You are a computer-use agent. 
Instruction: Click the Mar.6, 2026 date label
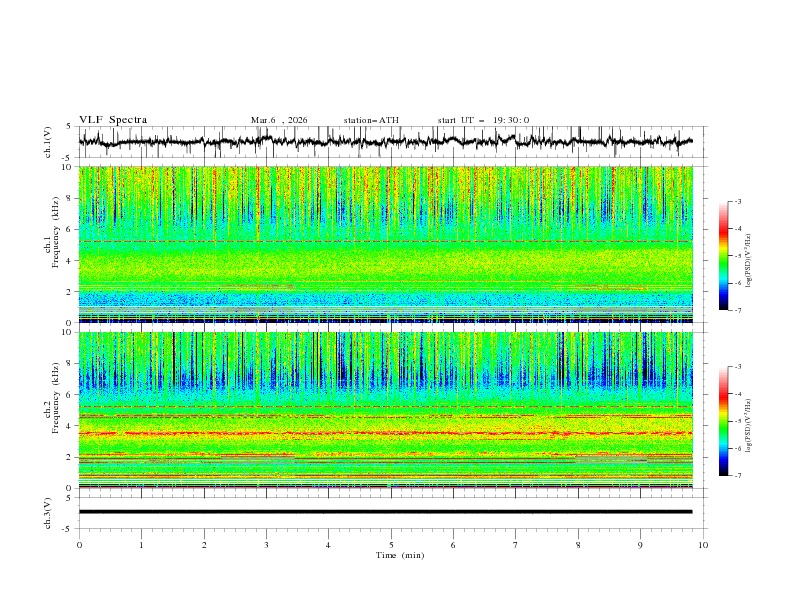pos(279,120)
